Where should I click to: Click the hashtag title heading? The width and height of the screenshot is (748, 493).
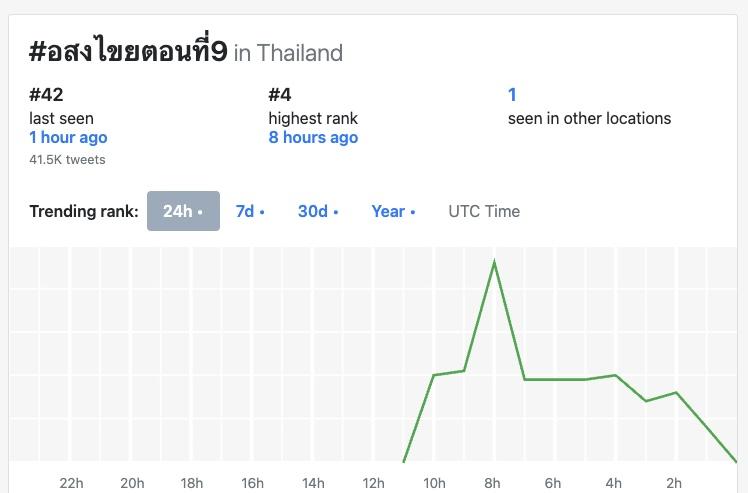(127, 52)
